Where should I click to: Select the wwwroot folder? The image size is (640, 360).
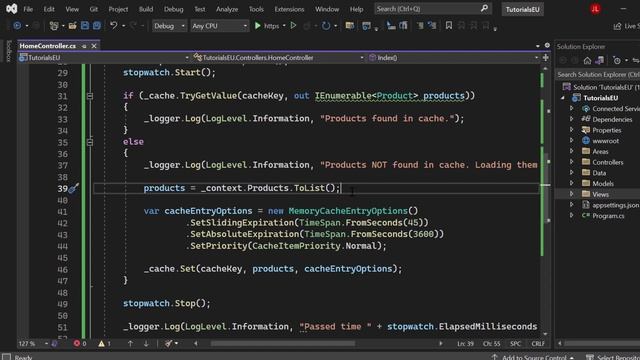point(605,141)
